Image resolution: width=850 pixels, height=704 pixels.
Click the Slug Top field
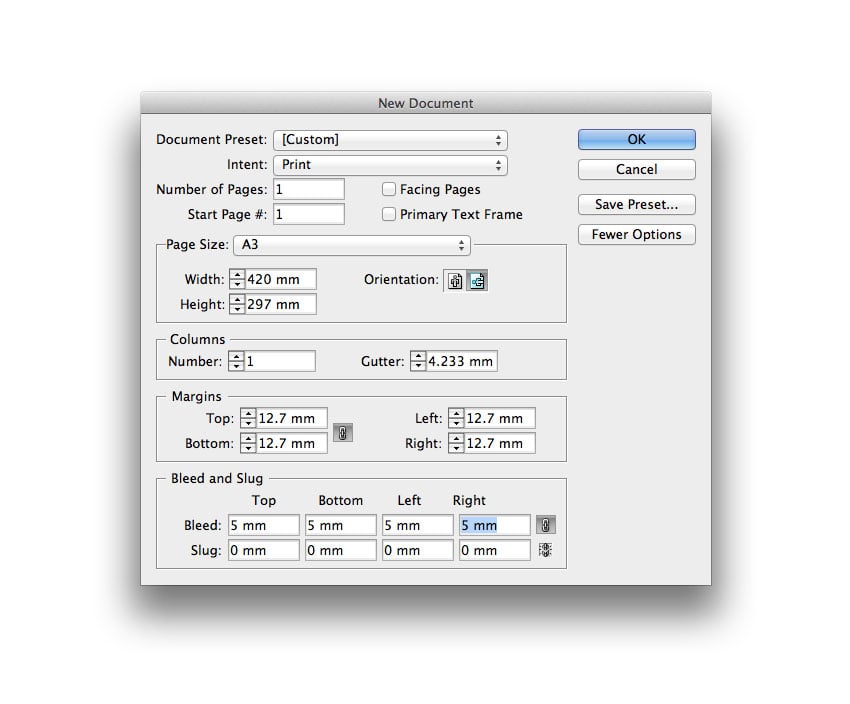[264, 550]
